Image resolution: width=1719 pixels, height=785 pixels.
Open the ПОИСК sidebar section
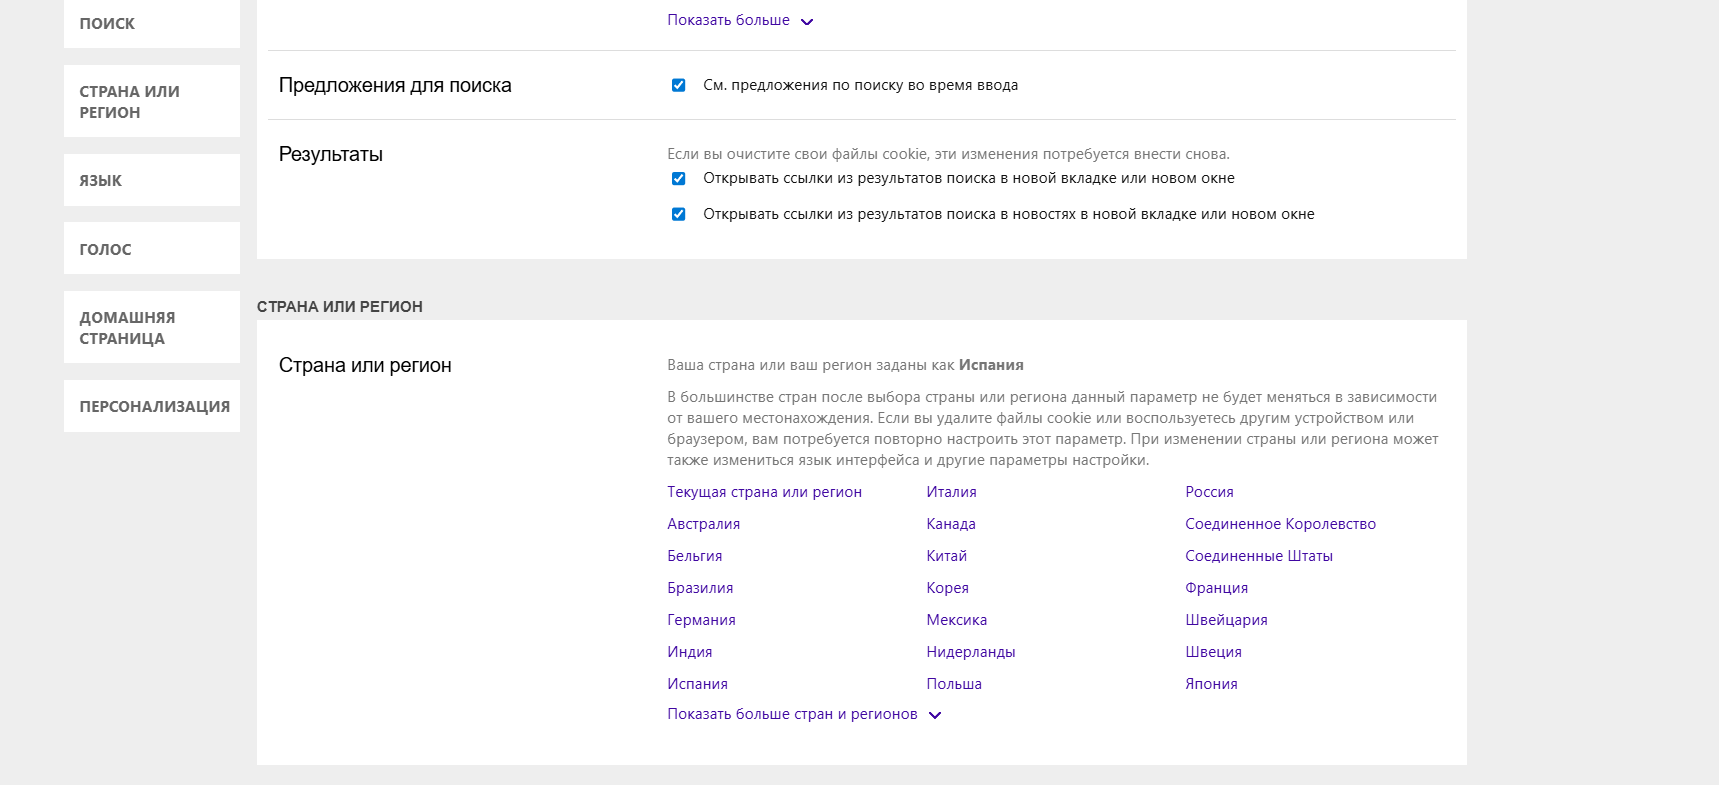tap(152, 23)
